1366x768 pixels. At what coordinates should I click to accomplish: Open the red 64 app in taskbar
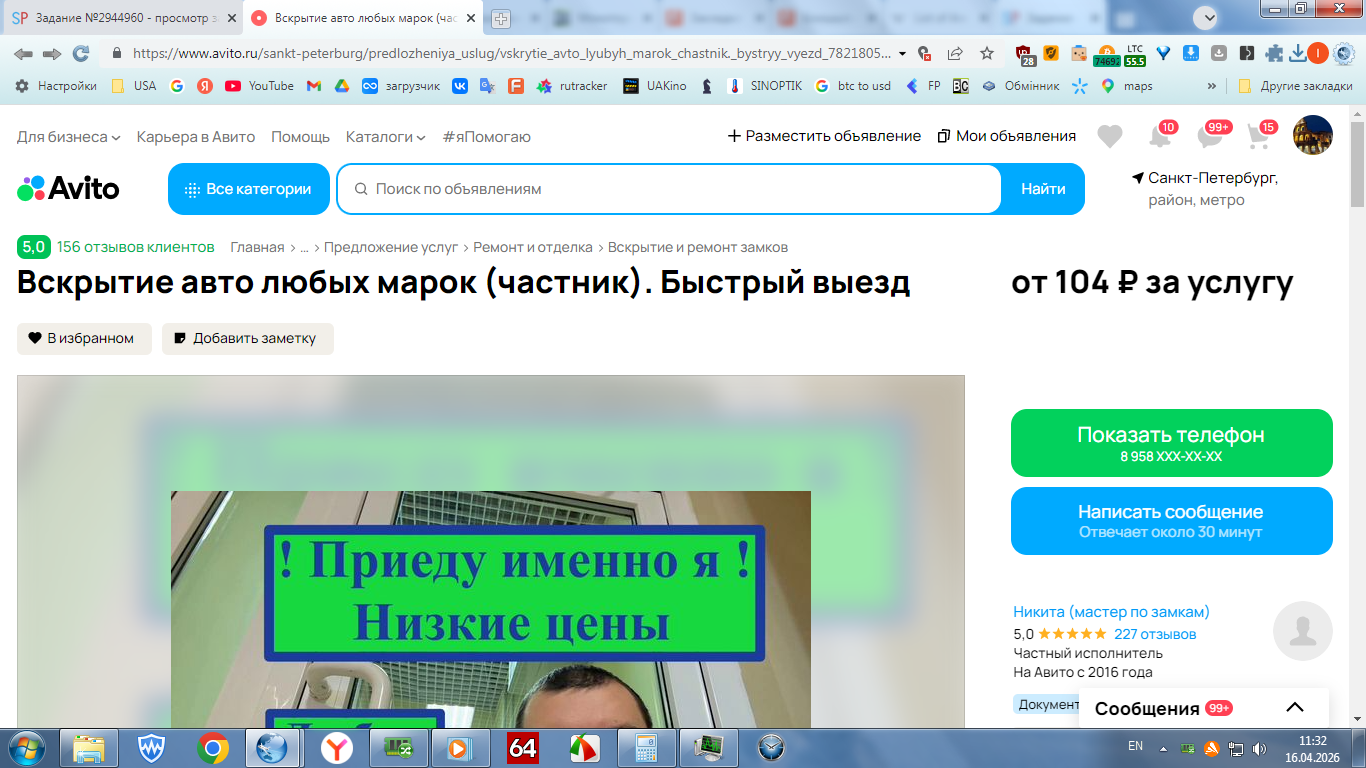pos(523,747)
